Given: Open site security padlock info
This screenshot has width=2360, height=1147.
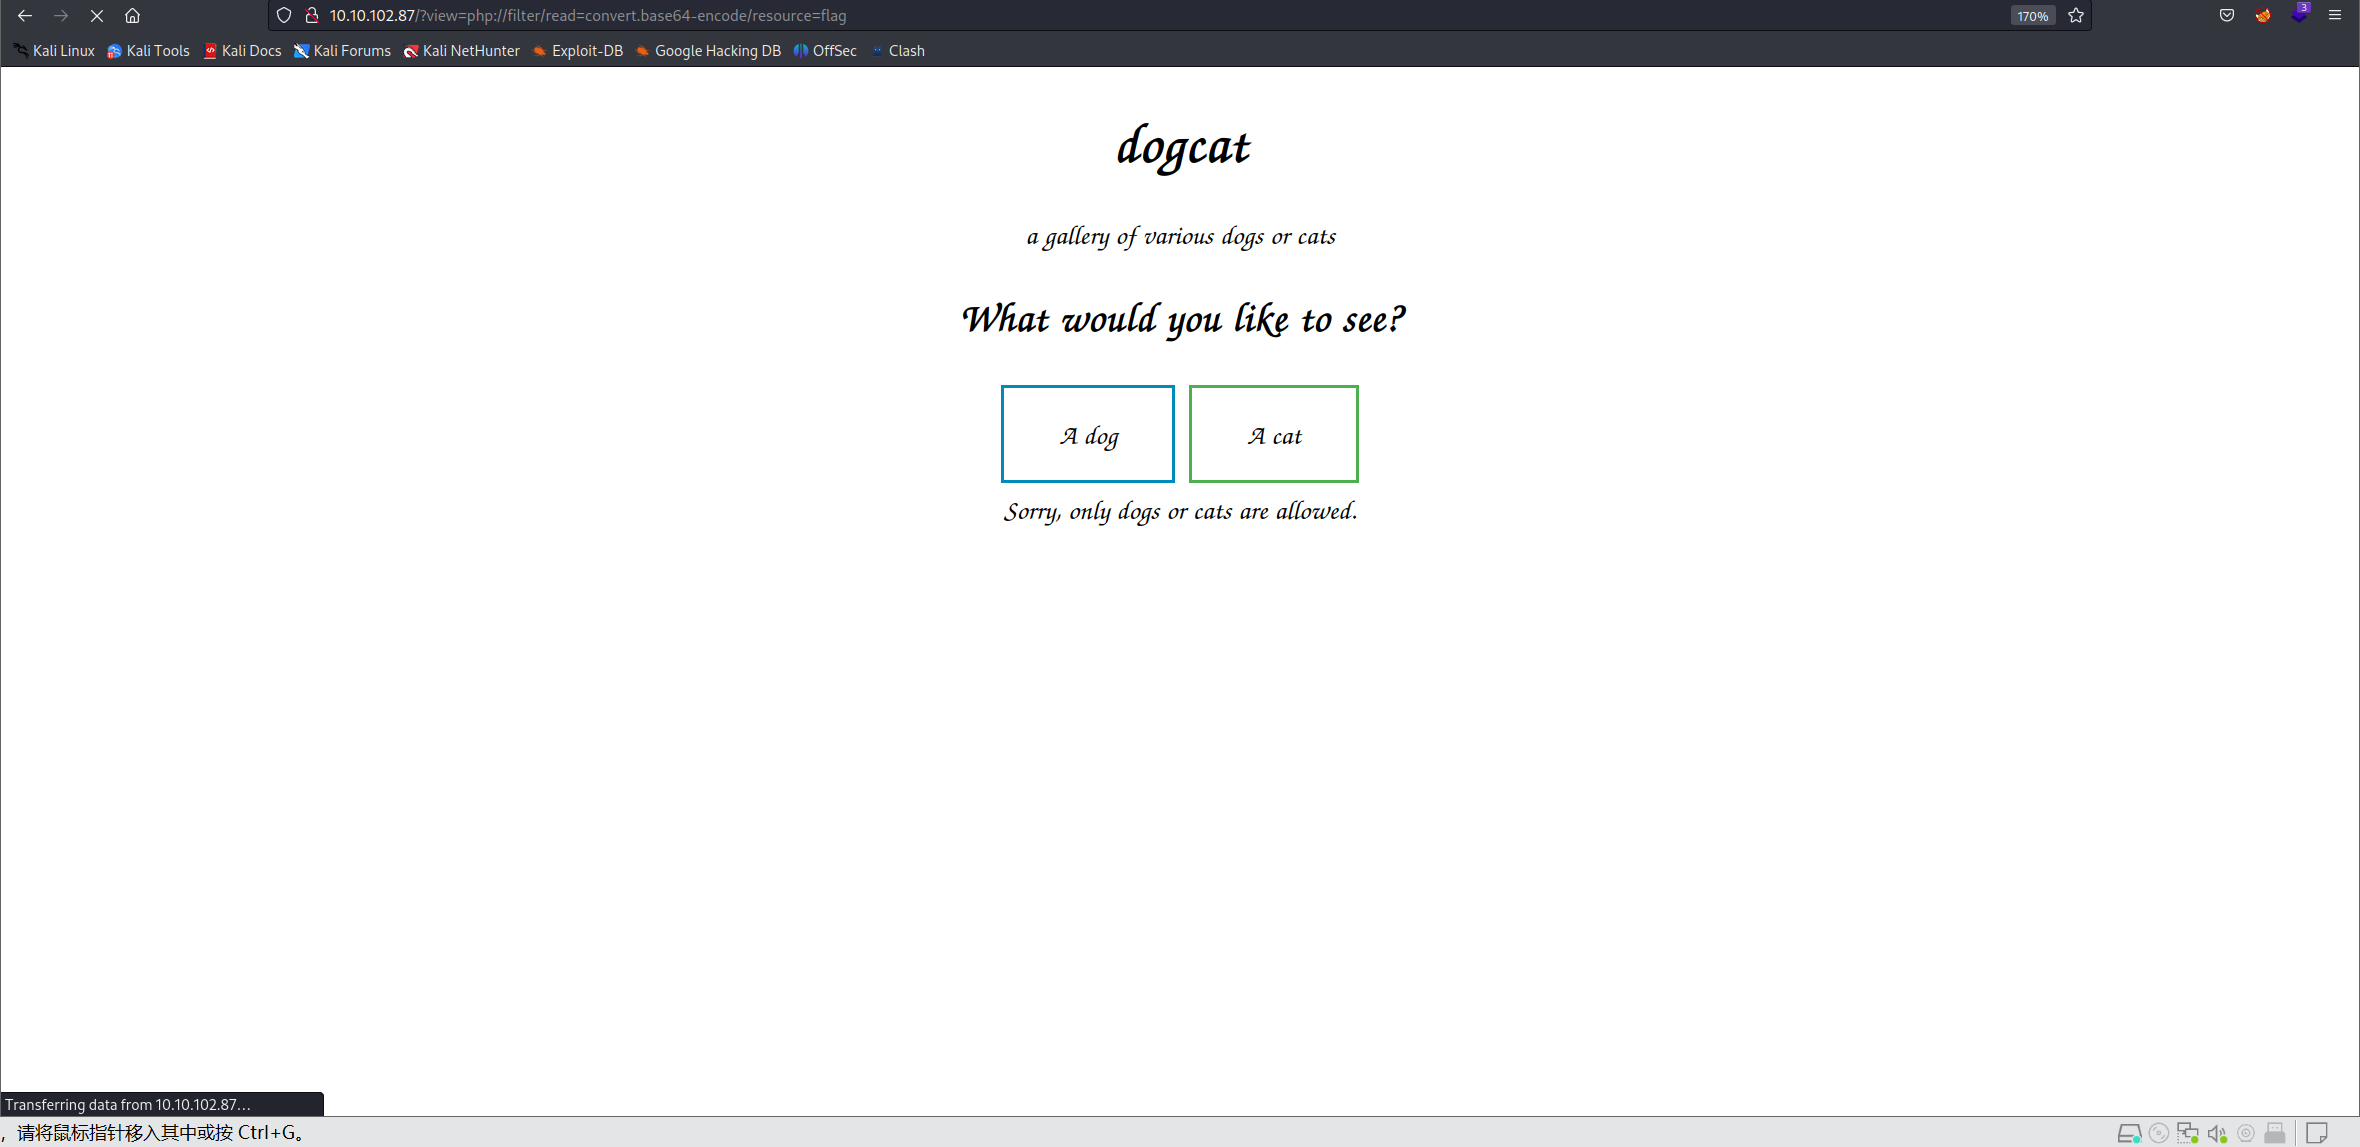Looking at the screenshot, I should (x=312, y=16).
